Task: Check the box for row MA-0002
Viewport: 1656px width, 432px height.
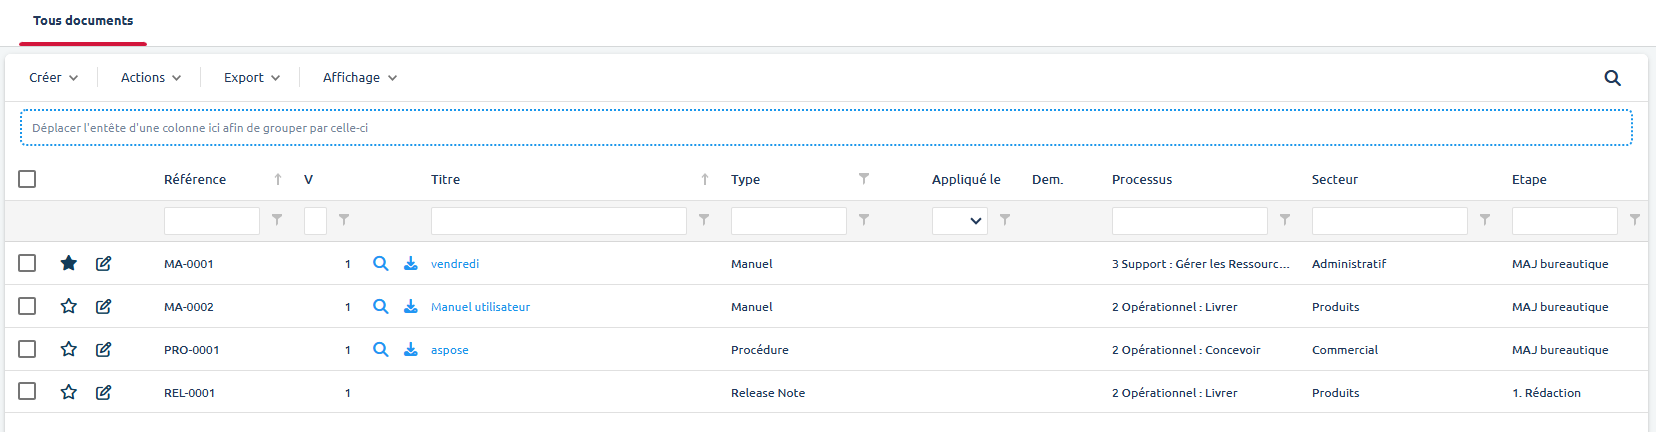Action: [27, 306]
